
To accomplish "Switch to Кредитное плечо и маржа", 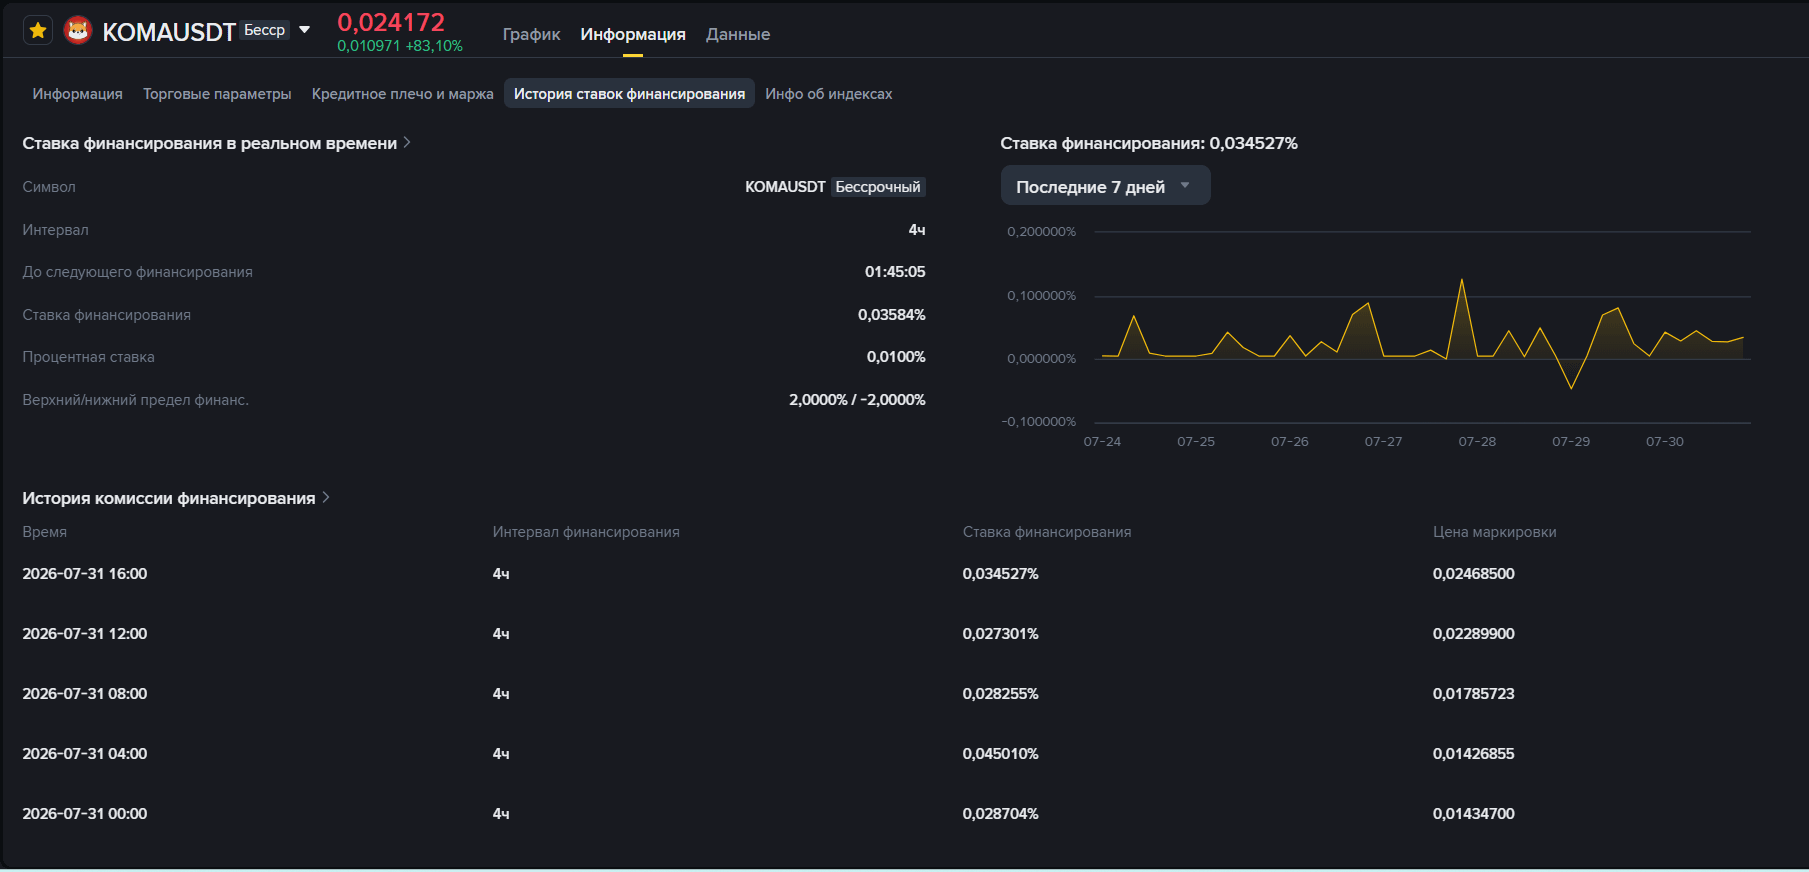I will tap(403, 94).
